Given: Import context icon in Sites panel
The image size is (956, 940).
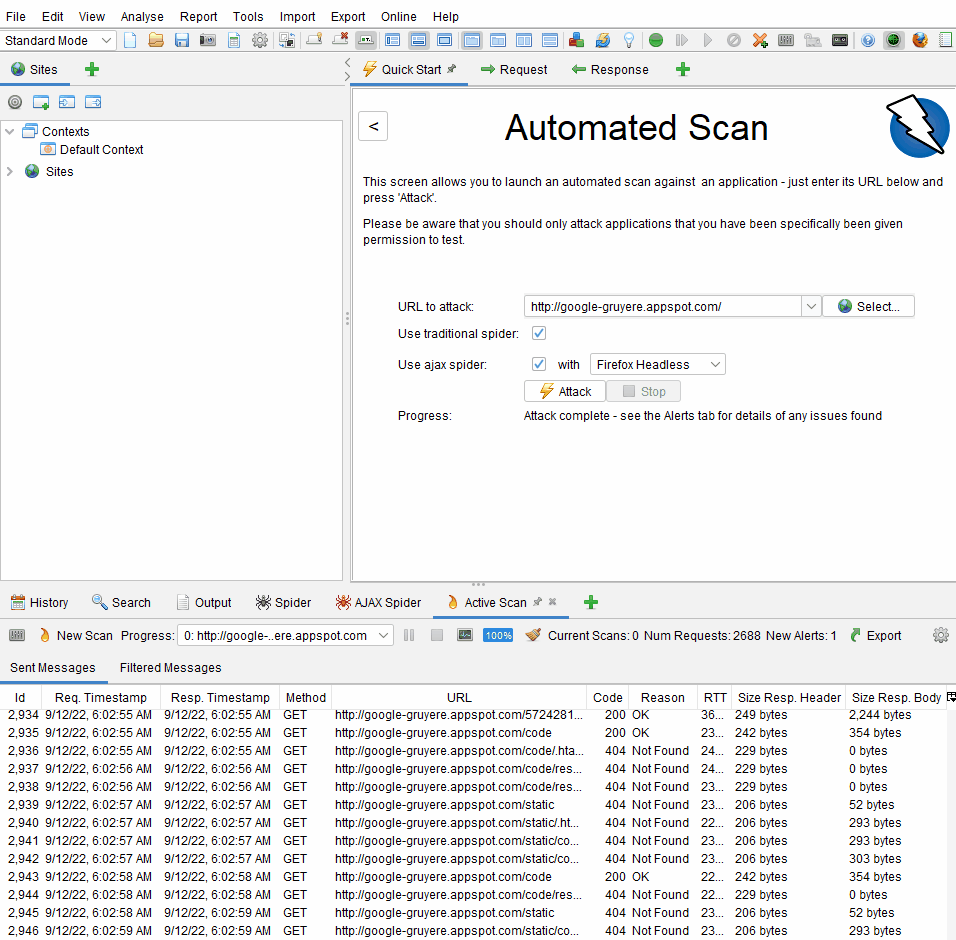Looking at the screenshot, I should click(67, 102).
